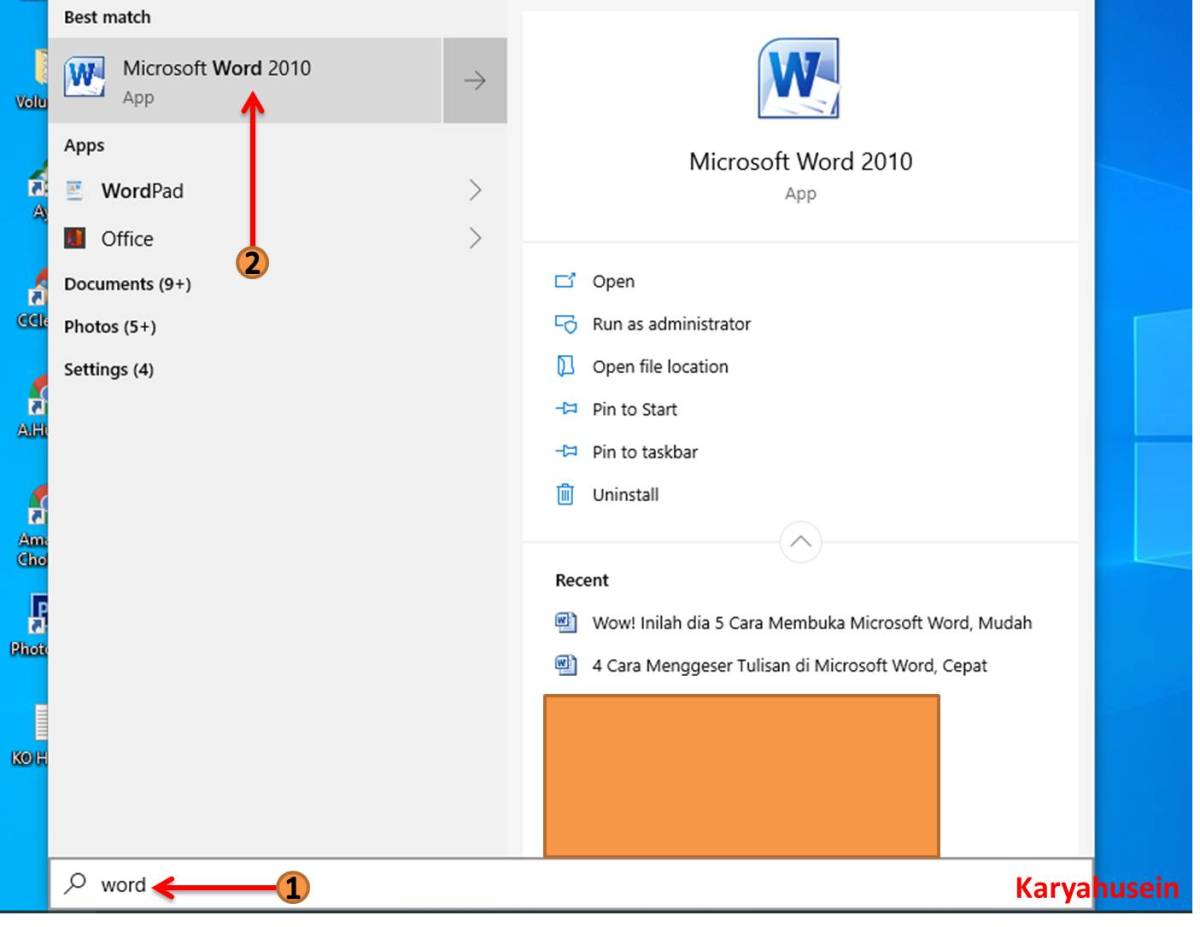Image resolution: width=1200 pixels, height=927 pixels.
Task: Click Open to launch Word 2010
Action: click(613, 281)
